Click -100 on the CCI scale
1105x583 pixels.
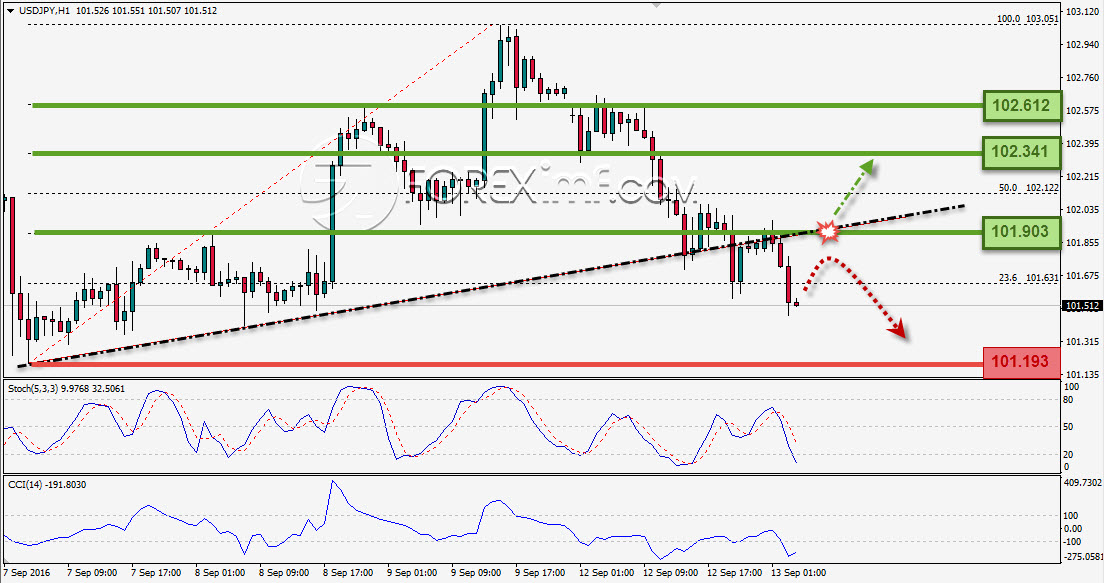point(1072,542)
